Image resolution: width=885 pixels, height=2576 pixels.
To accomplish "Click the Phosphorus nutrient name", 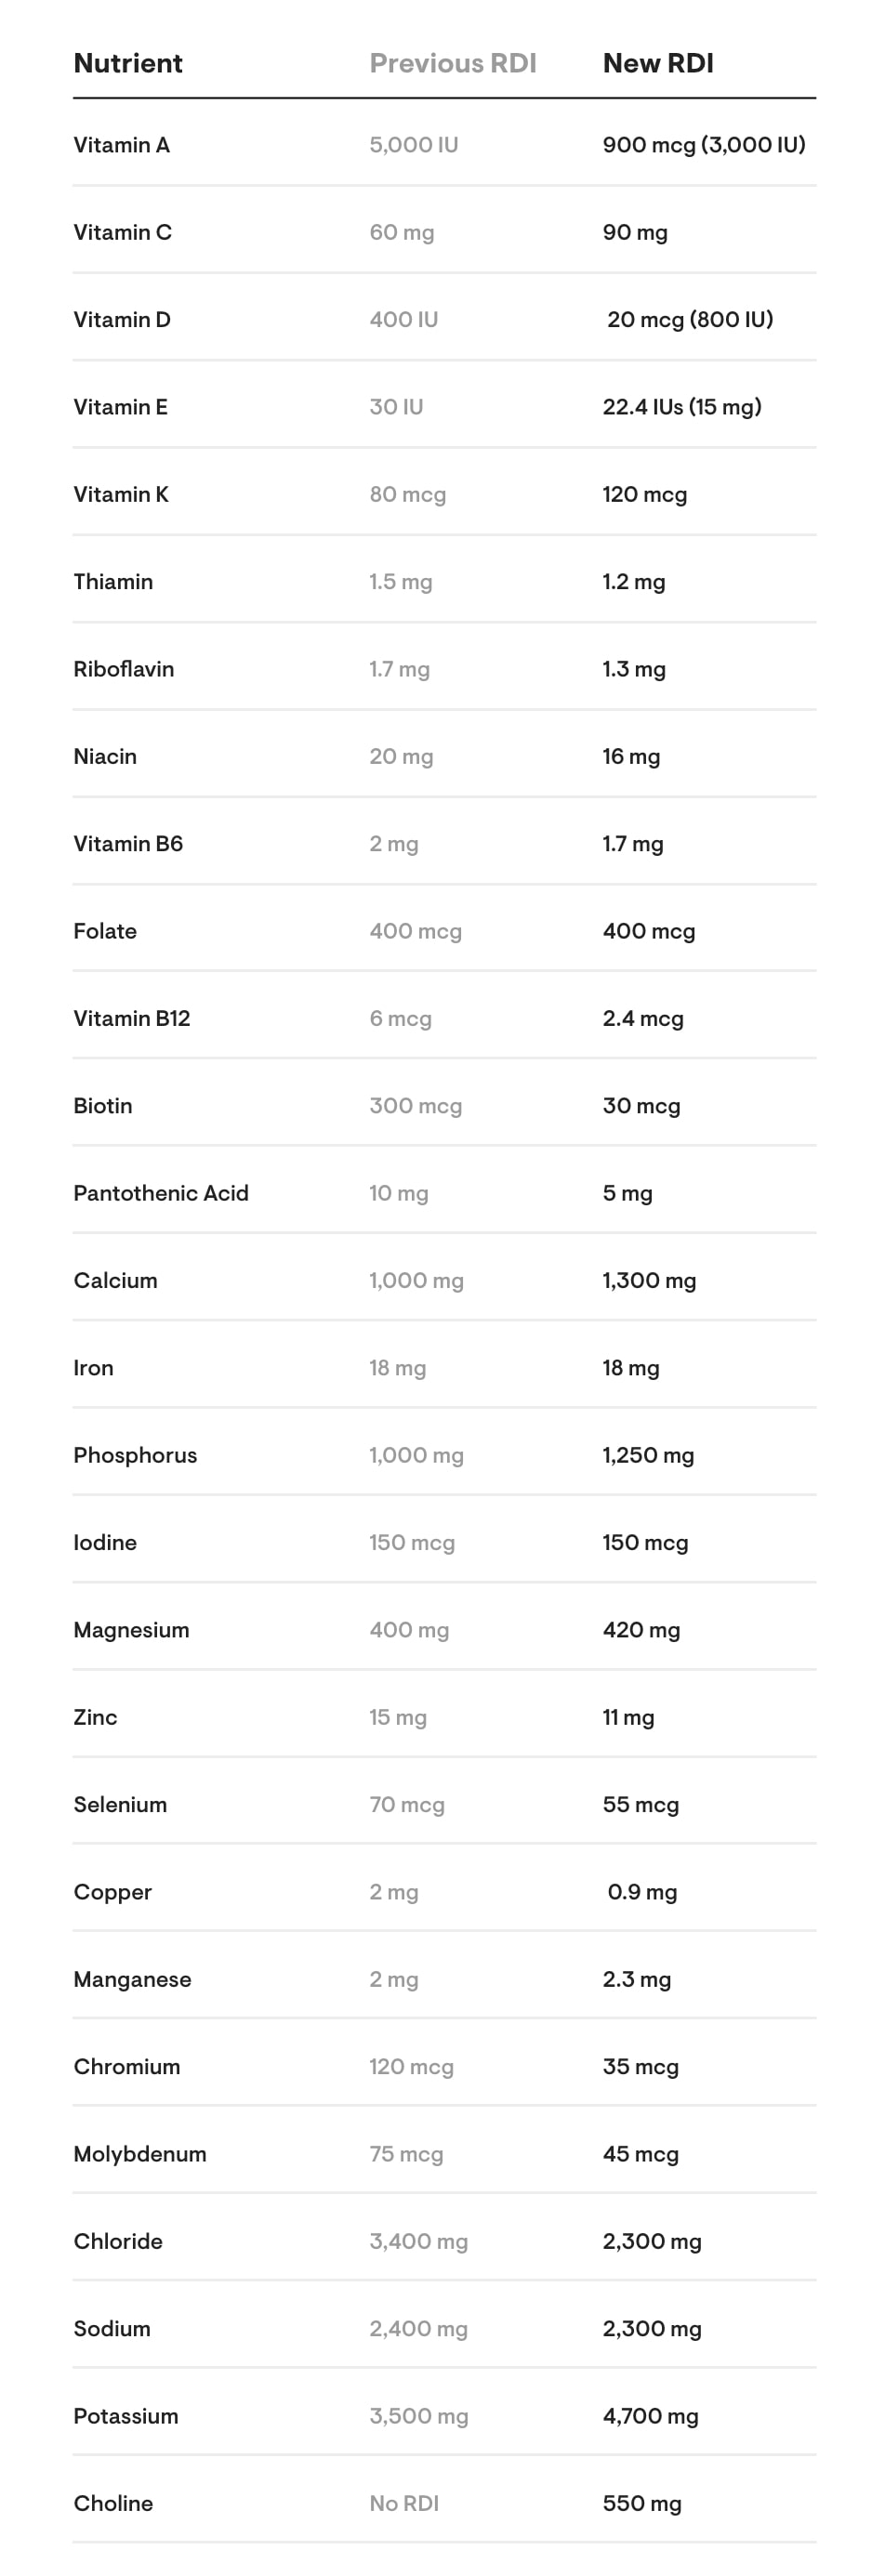I will [135, 1455].
